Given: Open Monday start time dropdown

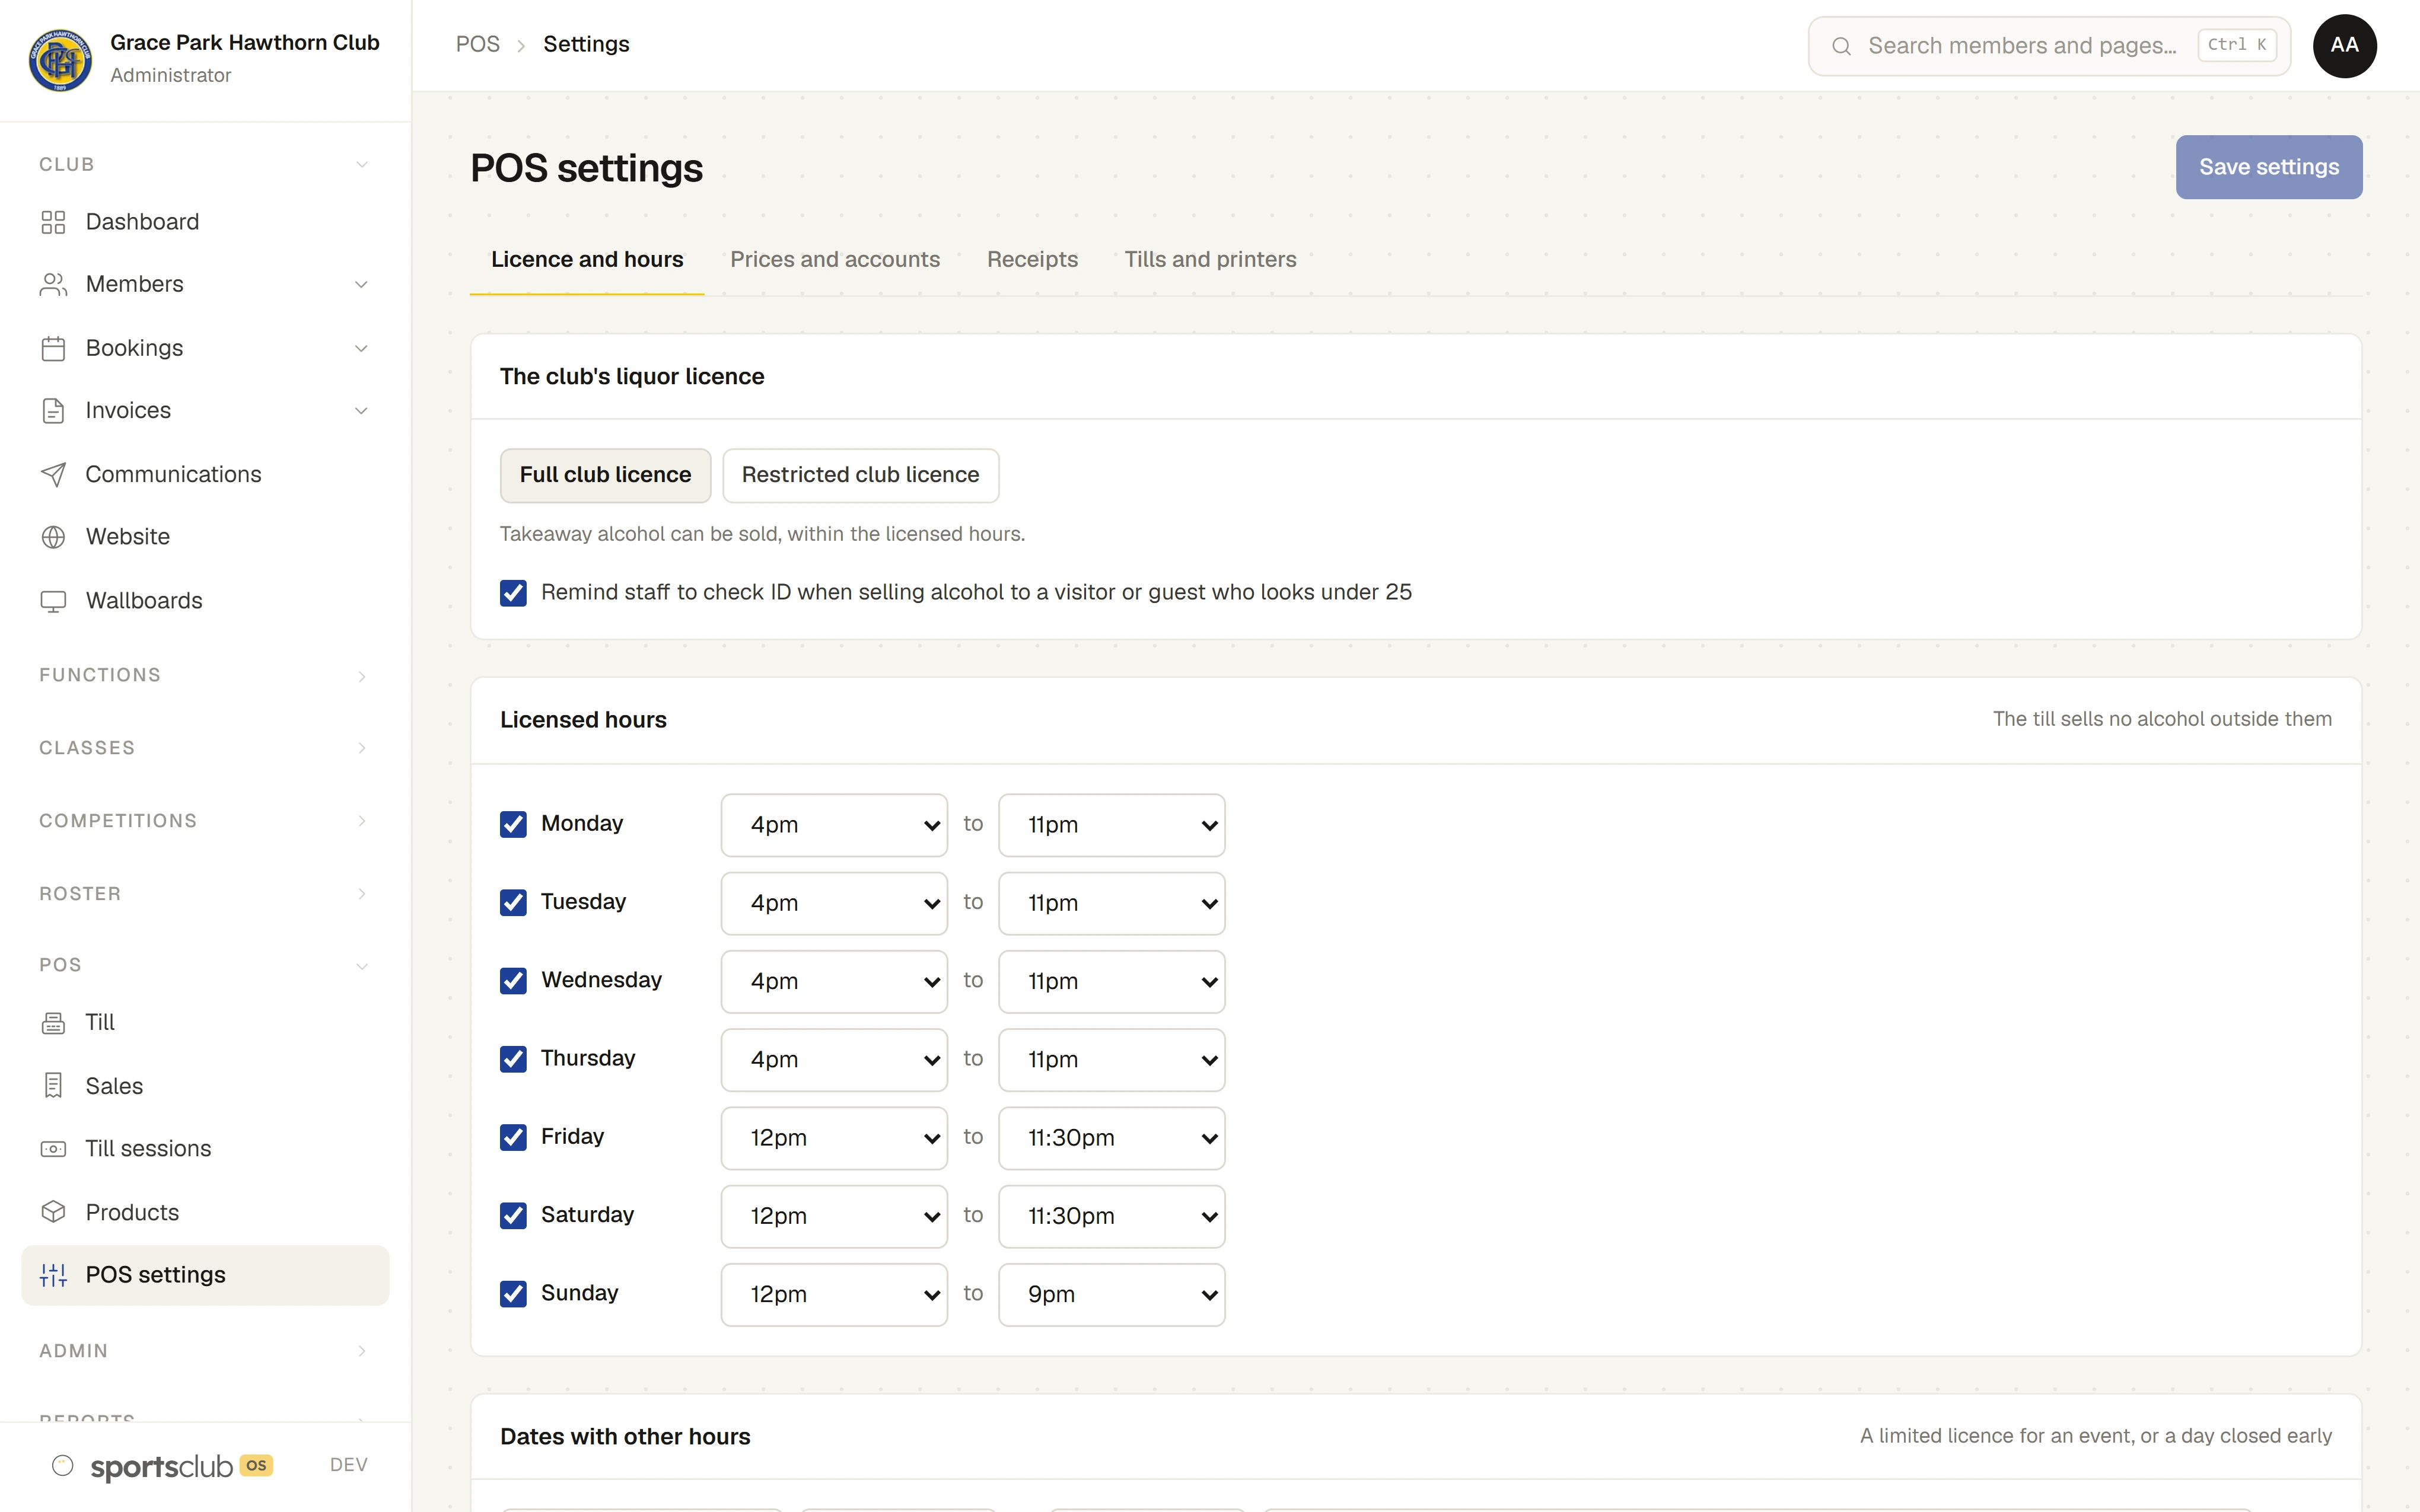Looking at the screenshot, I should coord(834,825).
